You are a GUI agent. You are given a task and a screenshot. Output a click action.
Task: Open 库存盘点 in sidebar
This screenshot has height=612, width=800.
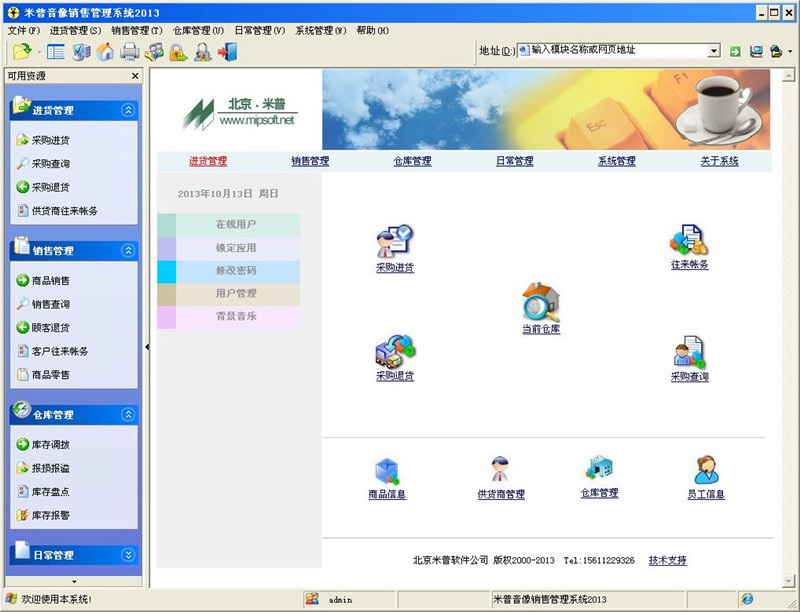(43, 492)
